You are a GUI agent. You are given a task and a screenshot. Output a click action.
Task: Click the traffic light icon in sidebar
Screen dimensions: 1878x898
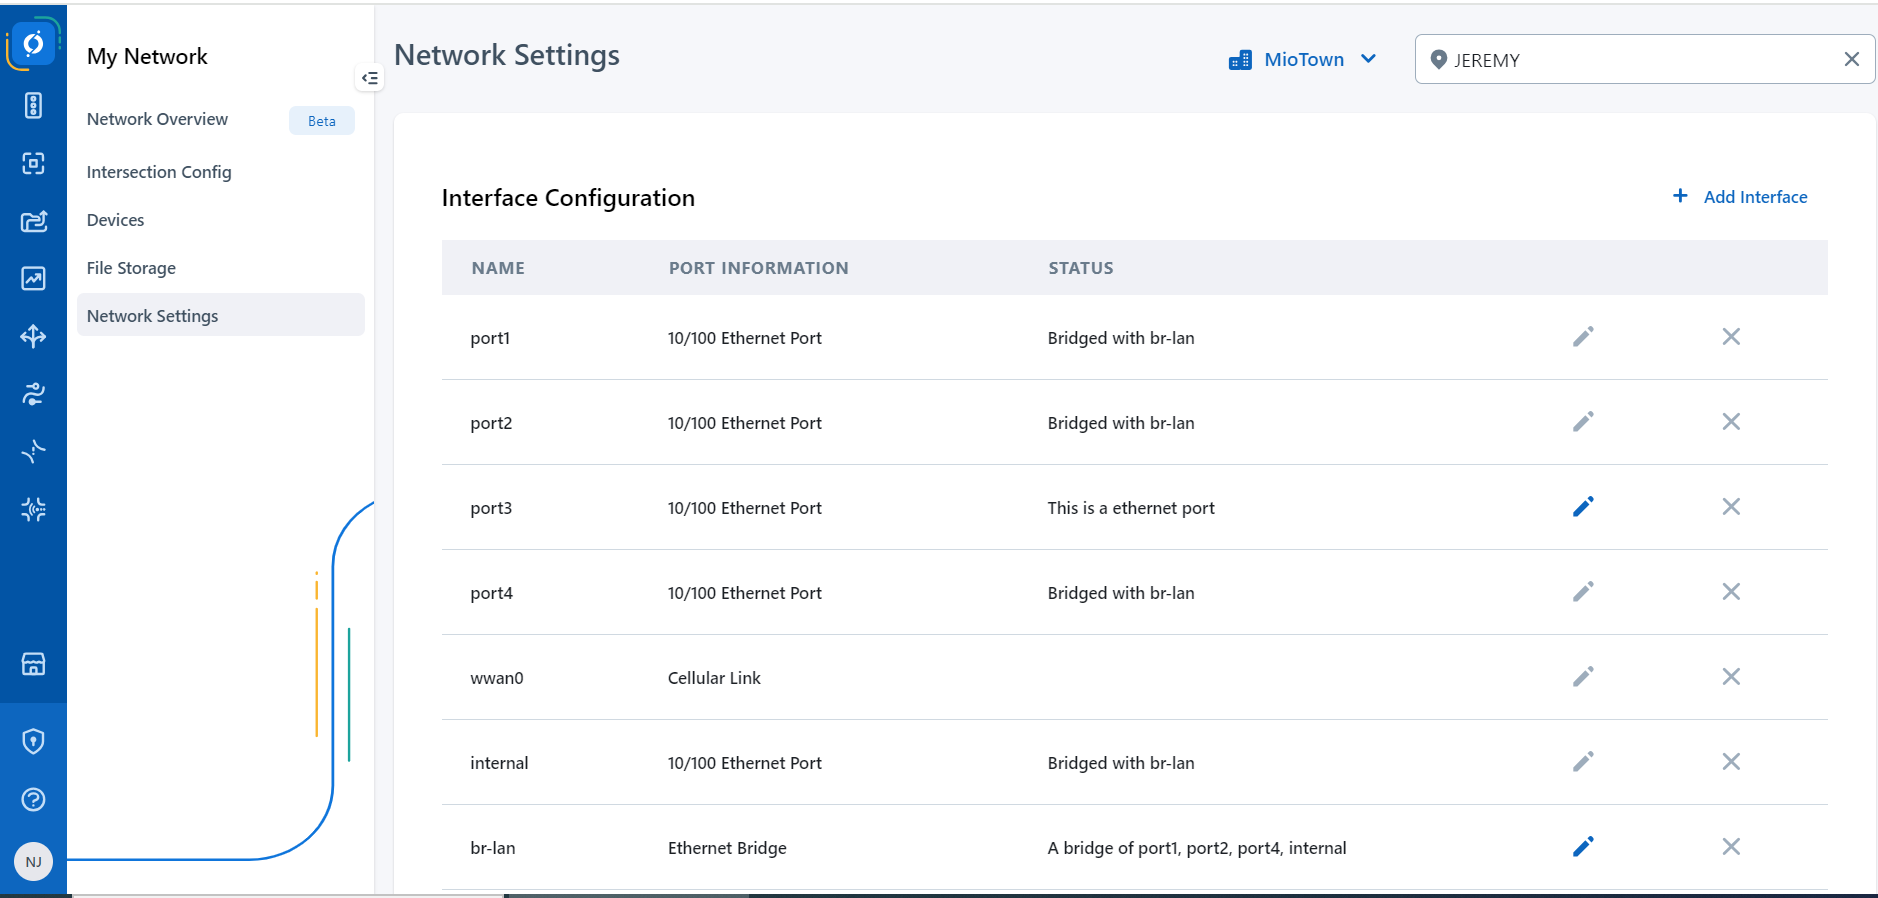tap(33, 106)
